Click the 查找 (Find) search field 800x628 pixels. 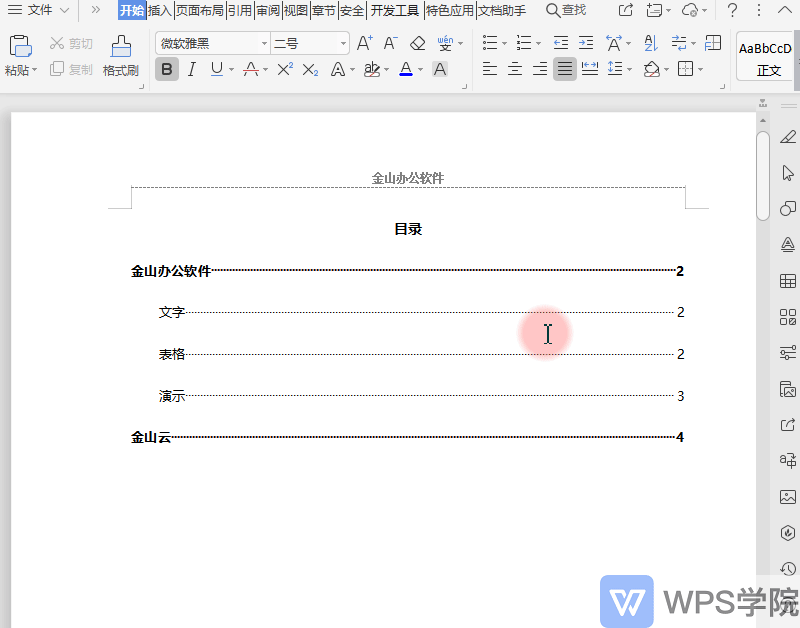(567, 10)
